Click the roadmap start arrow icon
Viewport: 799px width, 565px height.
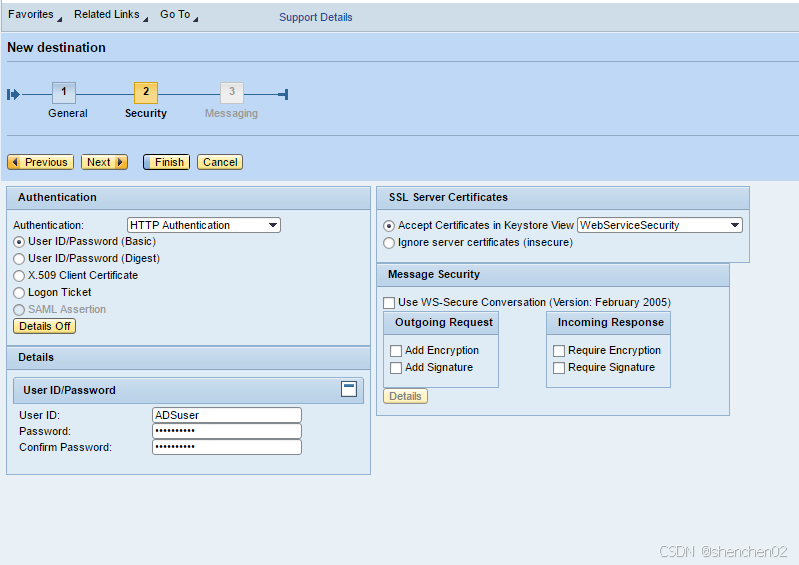click(13, 94)
